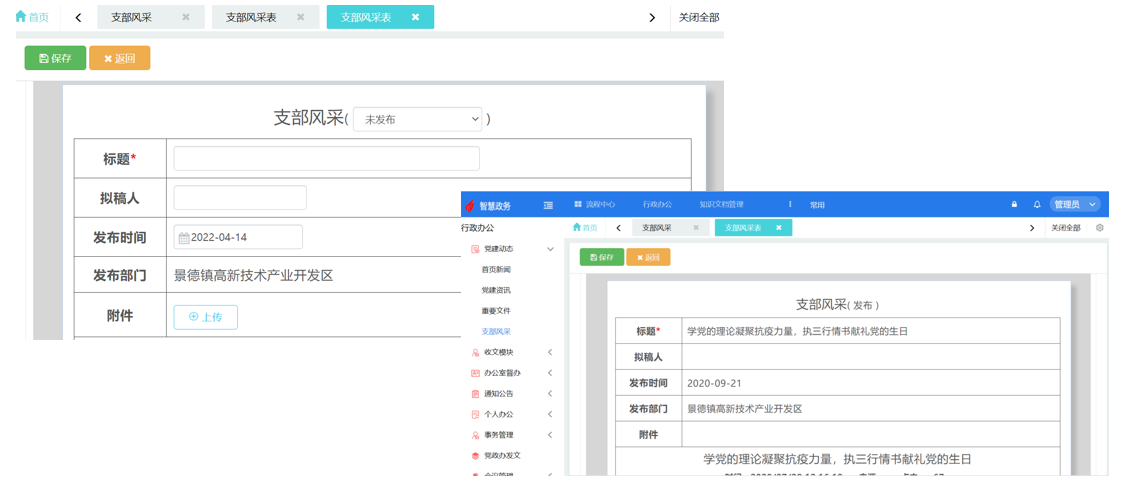Expand the 通知公告 sidebar group
This screenshot has width=1122, height=491.
coord(550,394)
